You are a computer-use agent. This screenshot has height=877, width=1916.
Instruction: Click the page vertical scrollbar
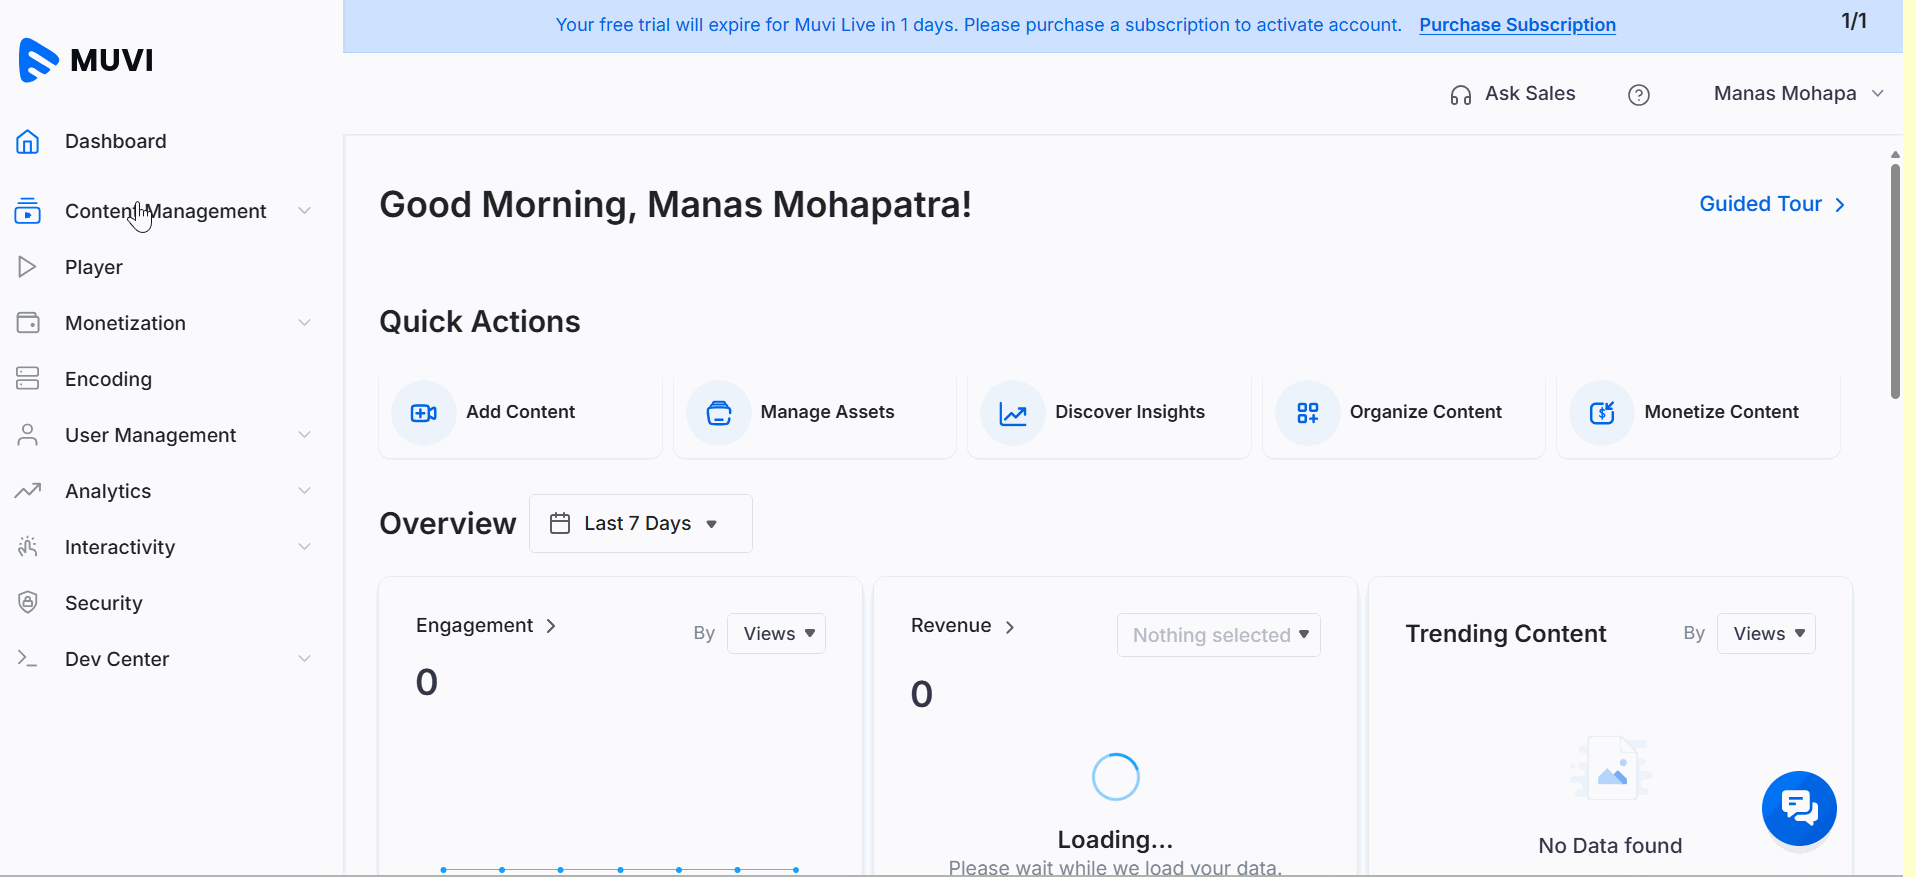tap(1895, 280)
